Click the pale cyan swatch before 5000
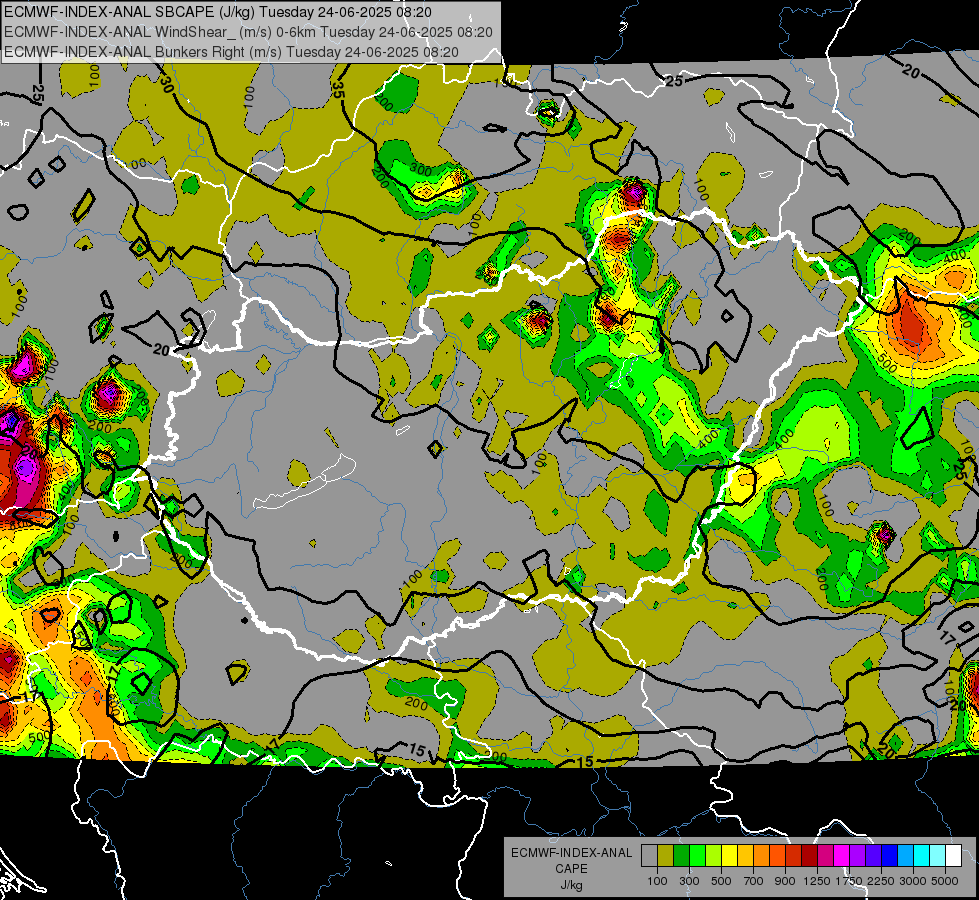This screenshot has height=900, width=979. coord(938,856)
